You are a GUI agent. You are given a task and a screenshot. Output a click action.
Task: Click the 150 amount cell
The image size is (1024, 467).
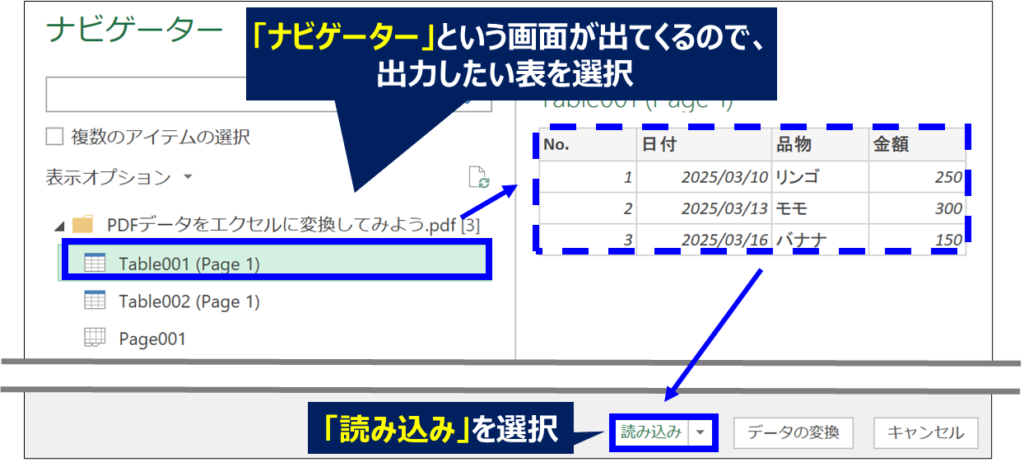point(917,240)
